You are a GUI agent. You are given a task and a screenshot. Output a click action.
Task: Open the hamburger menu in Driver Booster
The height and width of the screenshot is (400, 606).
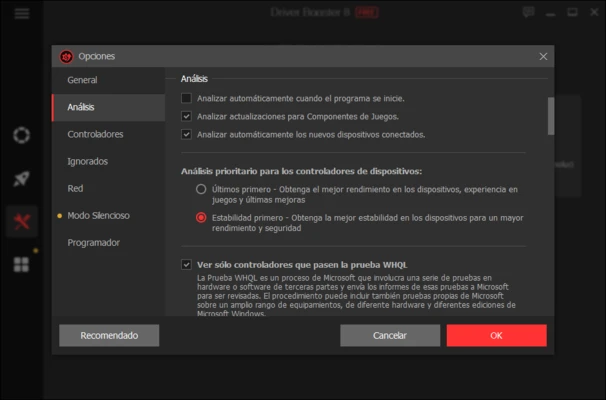(x=22, y=14)
